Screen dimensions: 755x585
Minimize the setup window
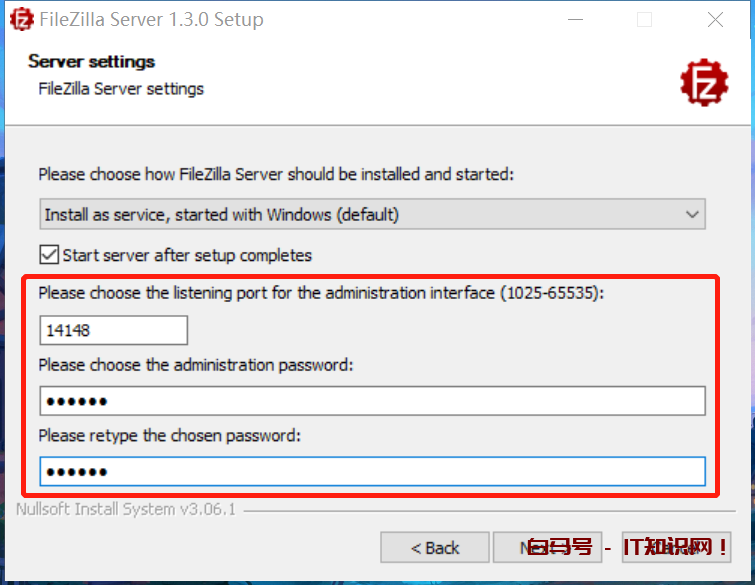(x=575, y=19)
